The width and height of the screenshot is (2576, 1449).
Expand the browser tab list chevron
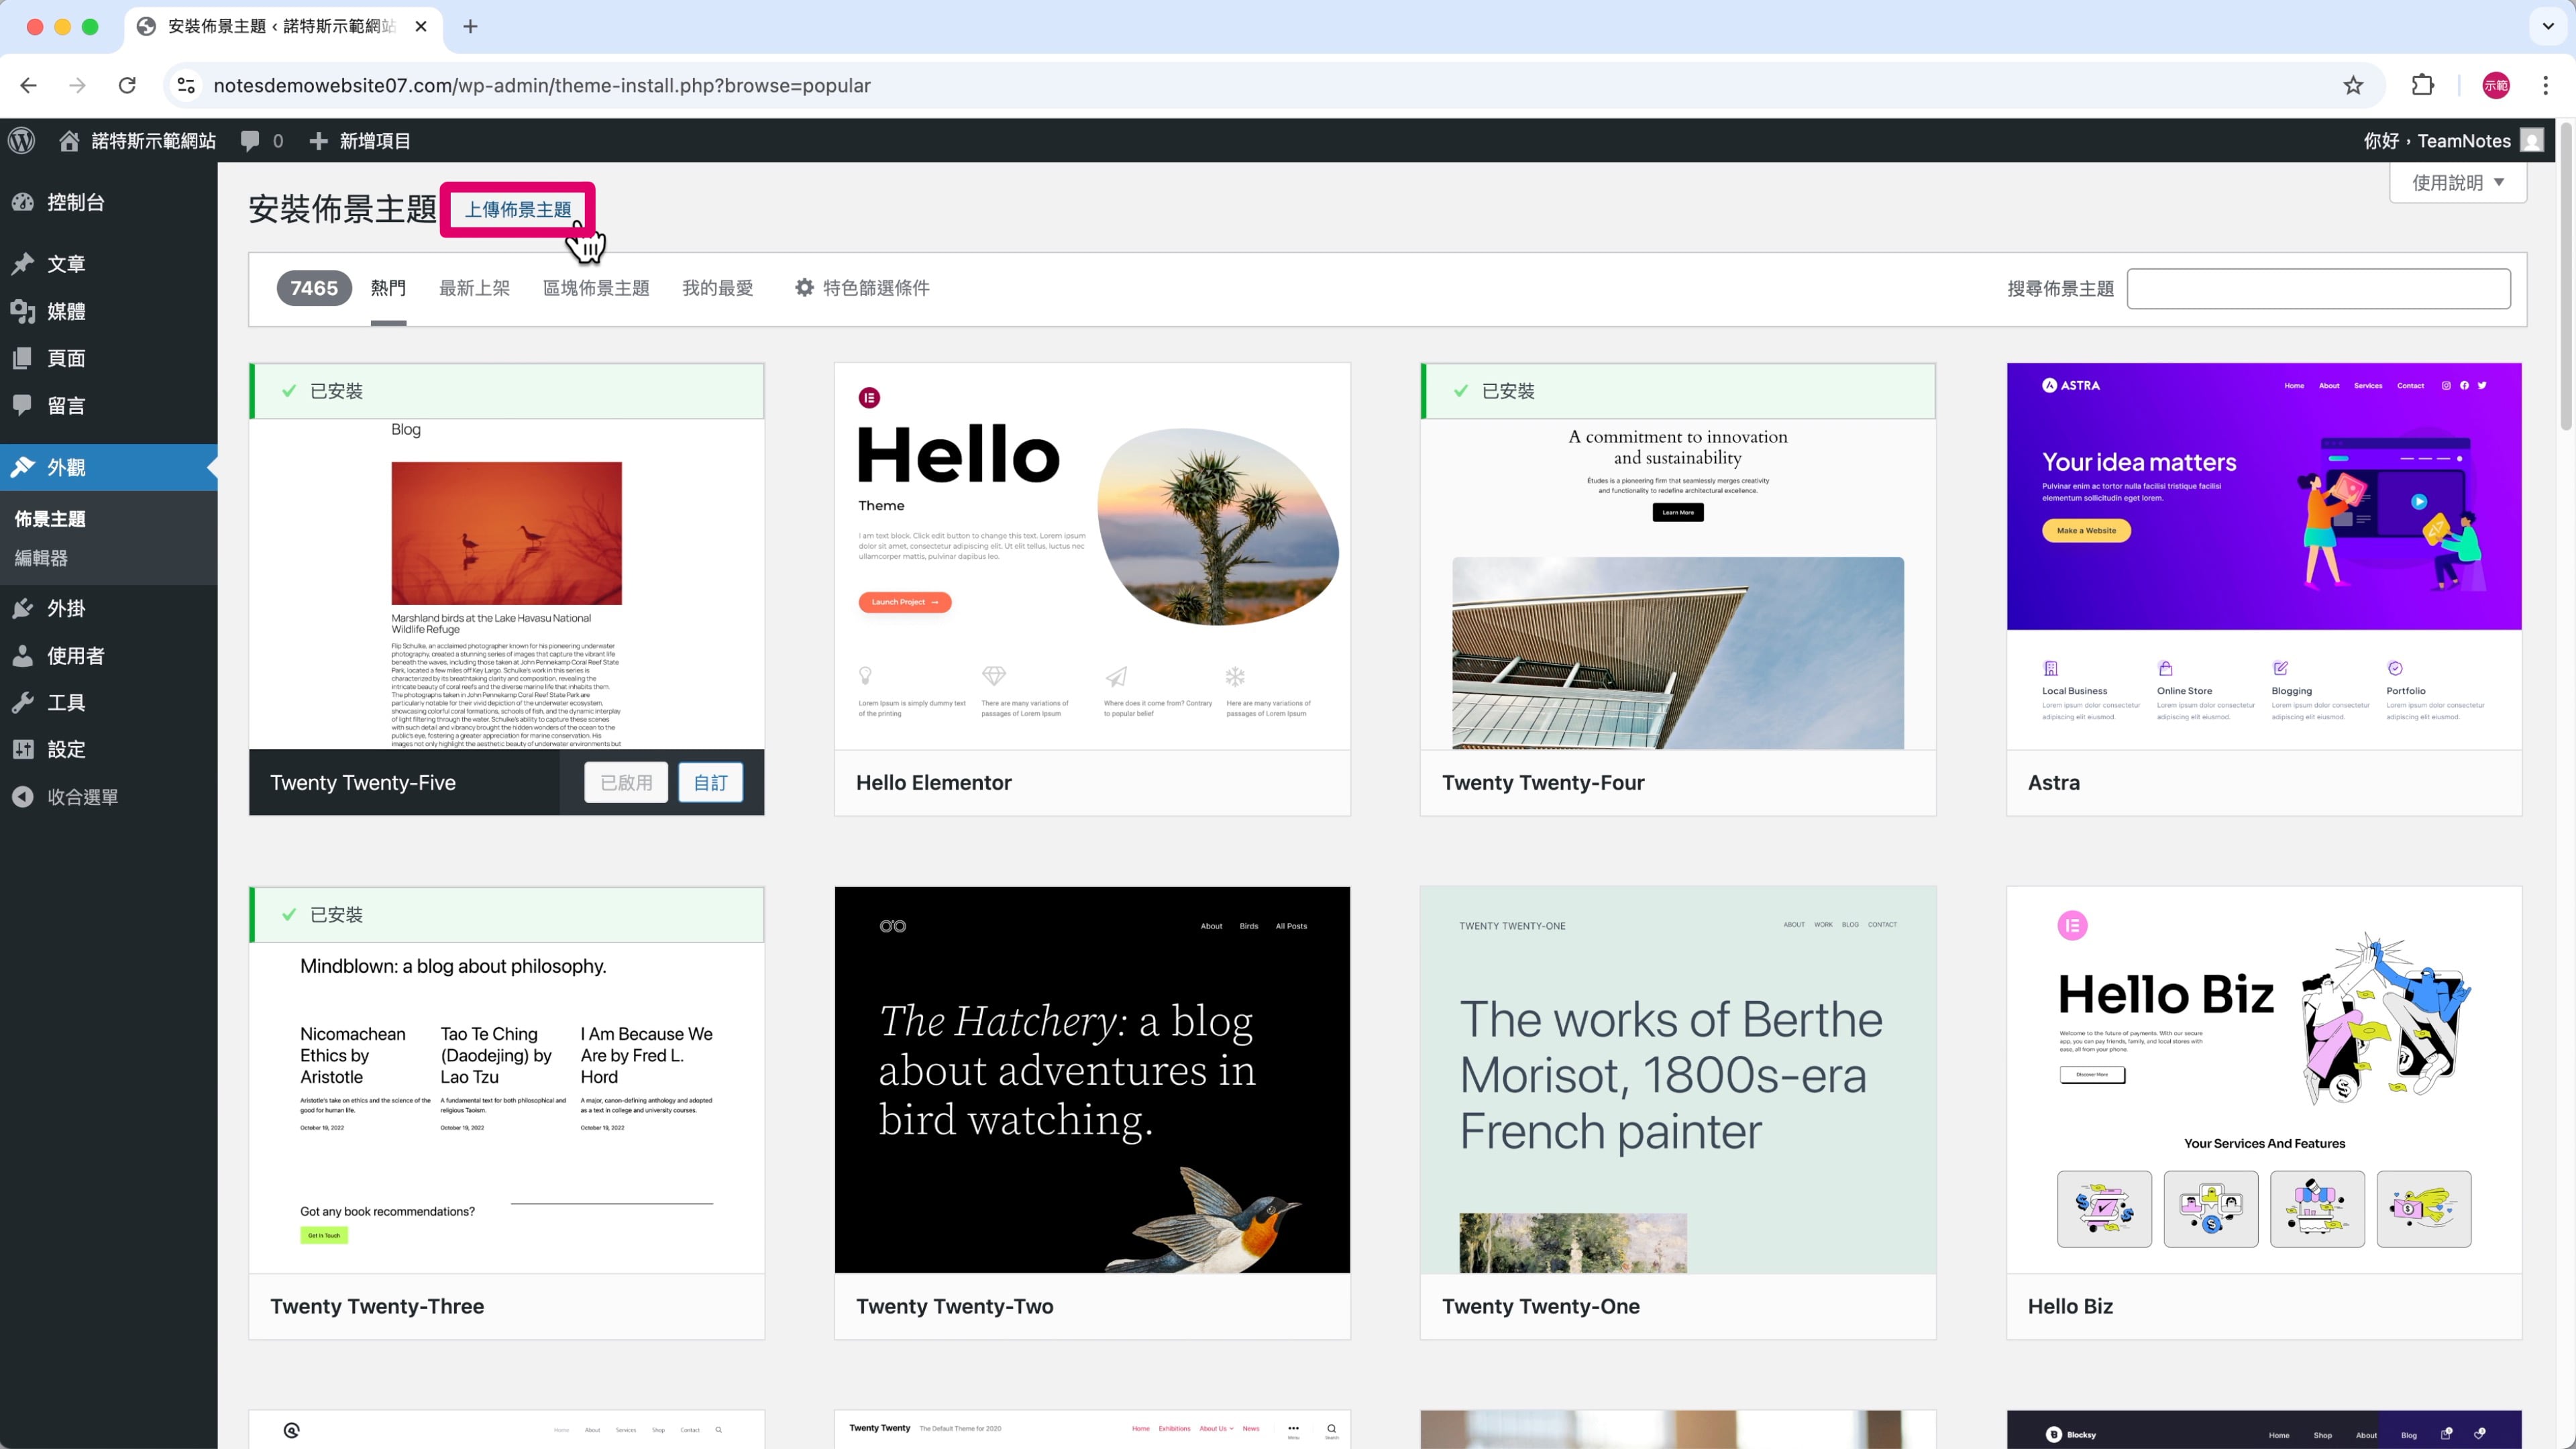click(x=2547, y=26)
